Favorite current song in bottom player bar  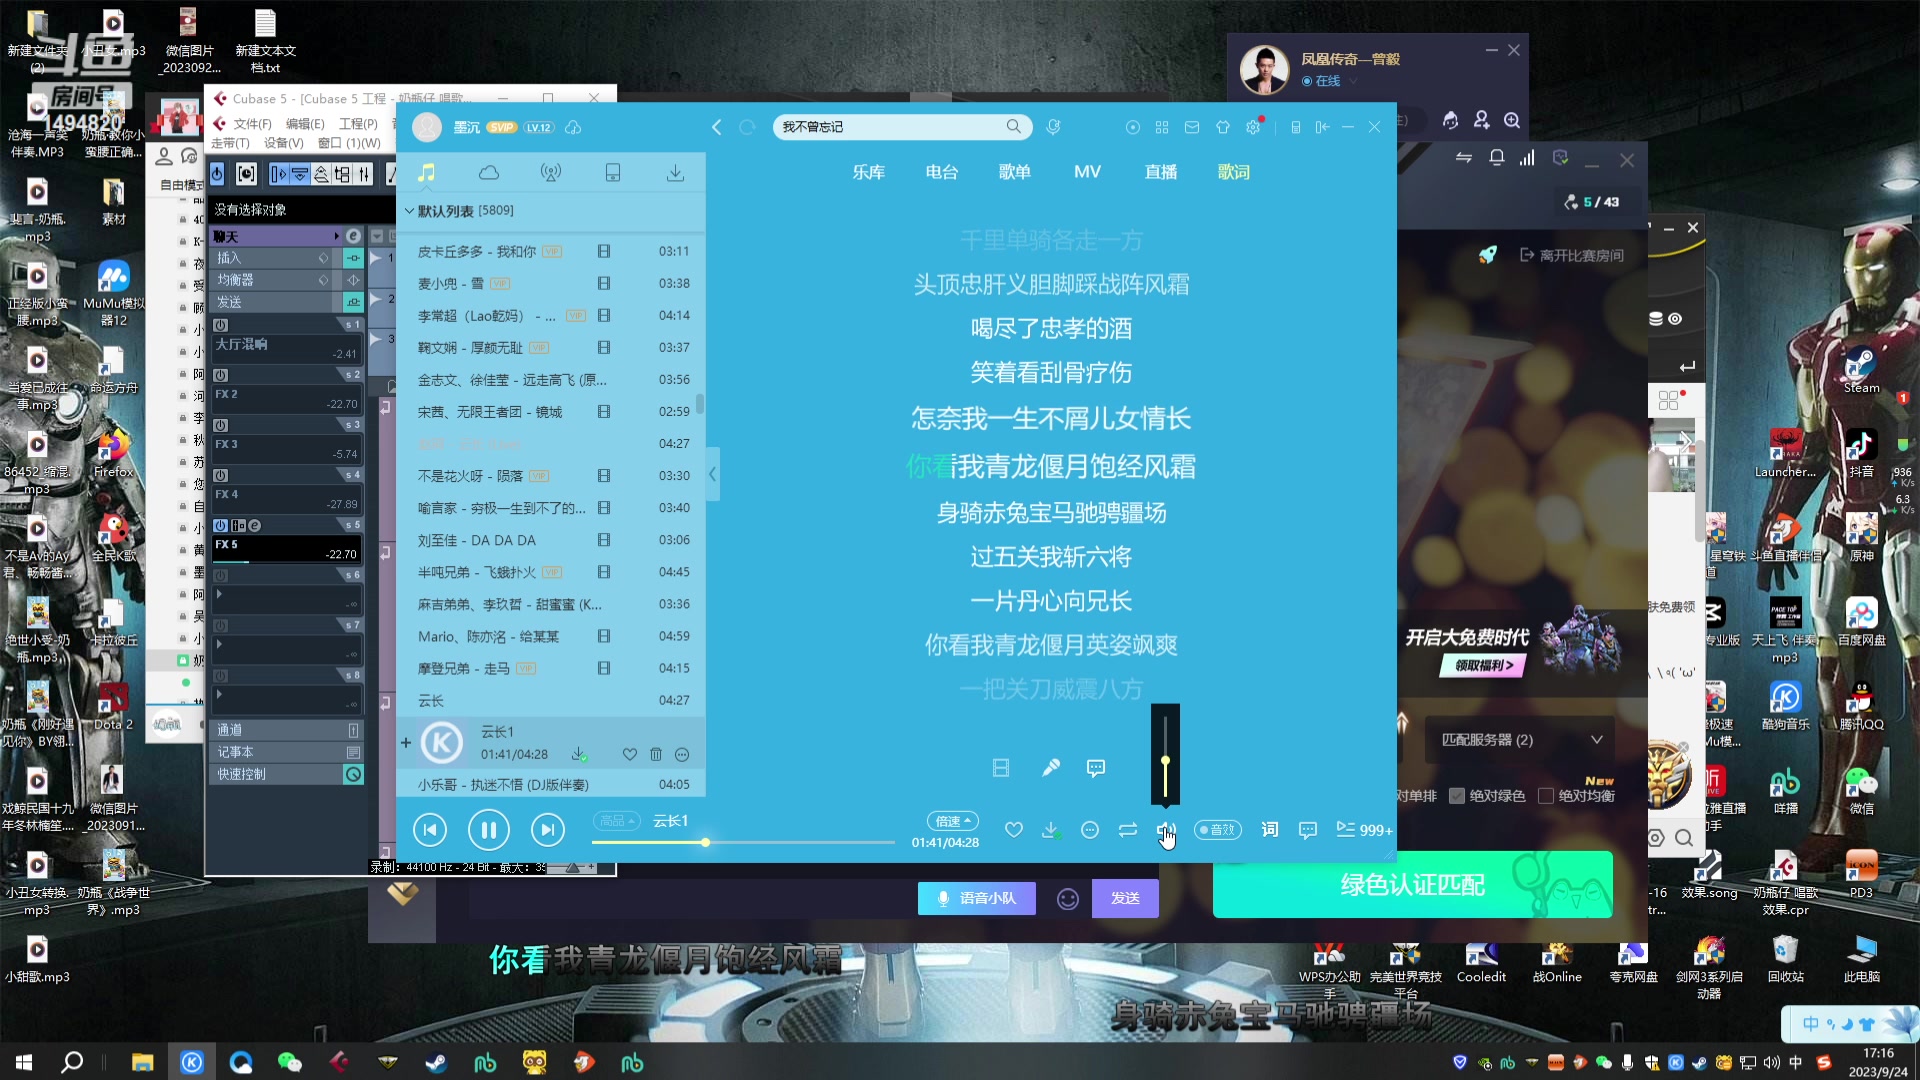[1014, 830]
